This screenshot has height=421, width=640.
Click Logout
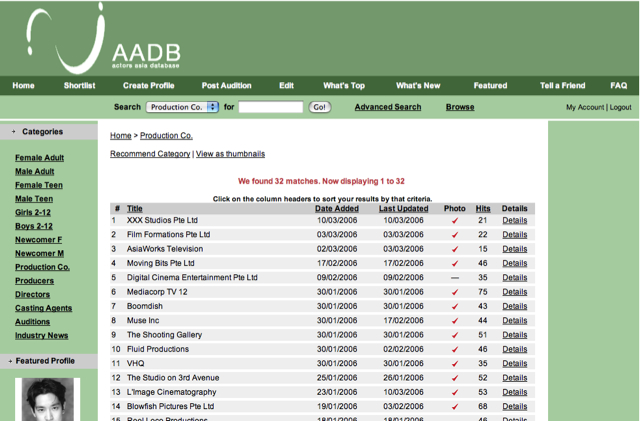(620, 107)
